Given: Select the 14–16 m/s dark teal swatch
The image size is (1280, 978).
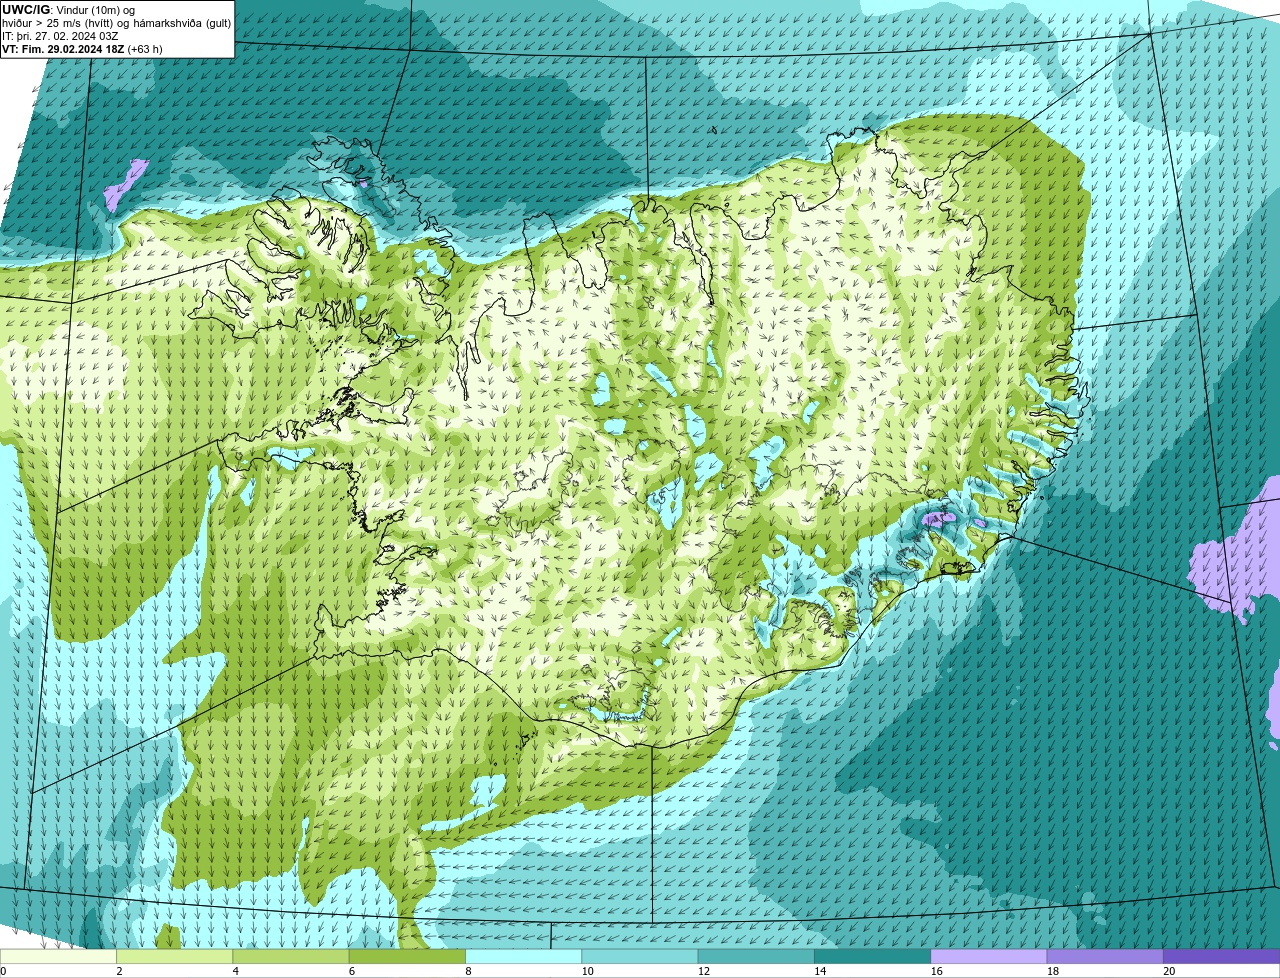Looking at the screenshot, I should [872, 956].
